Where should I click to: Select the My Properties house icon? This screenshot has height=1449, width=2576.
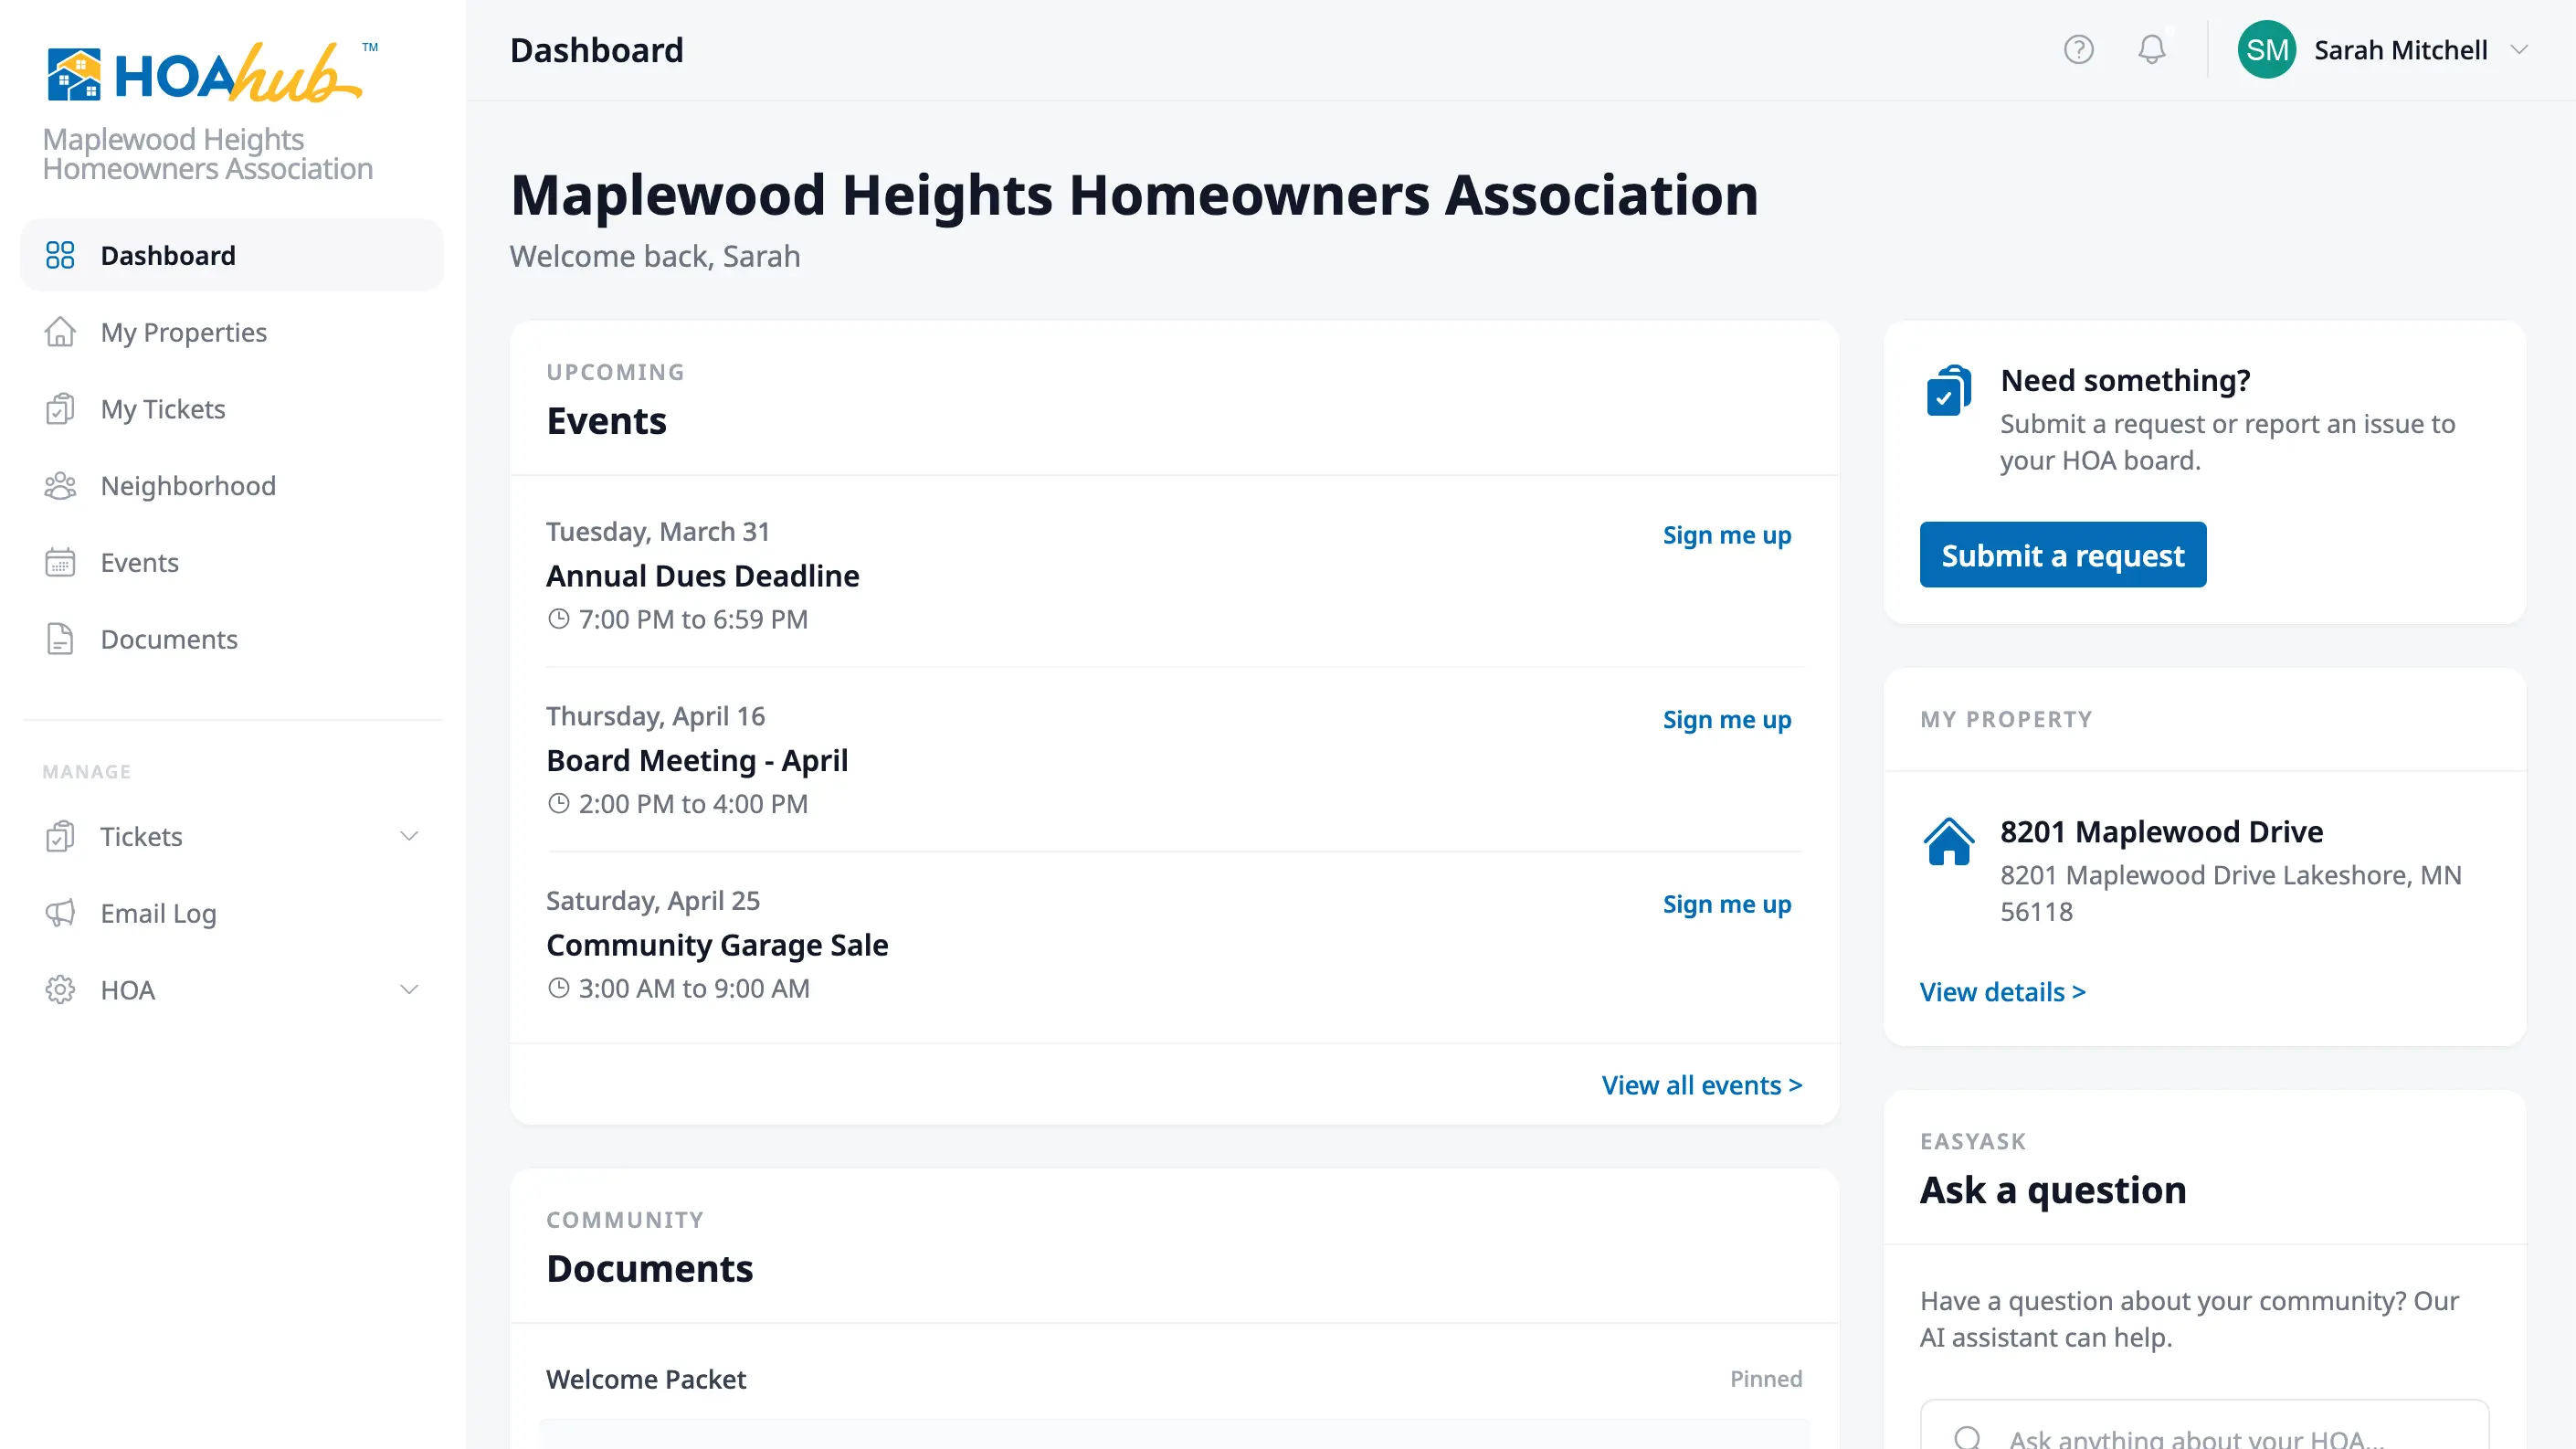[x=60, y=332]
